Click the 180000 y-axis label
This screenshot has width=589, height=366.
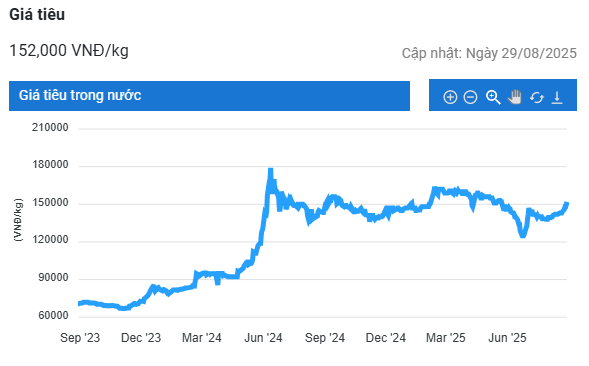point(50,165)
